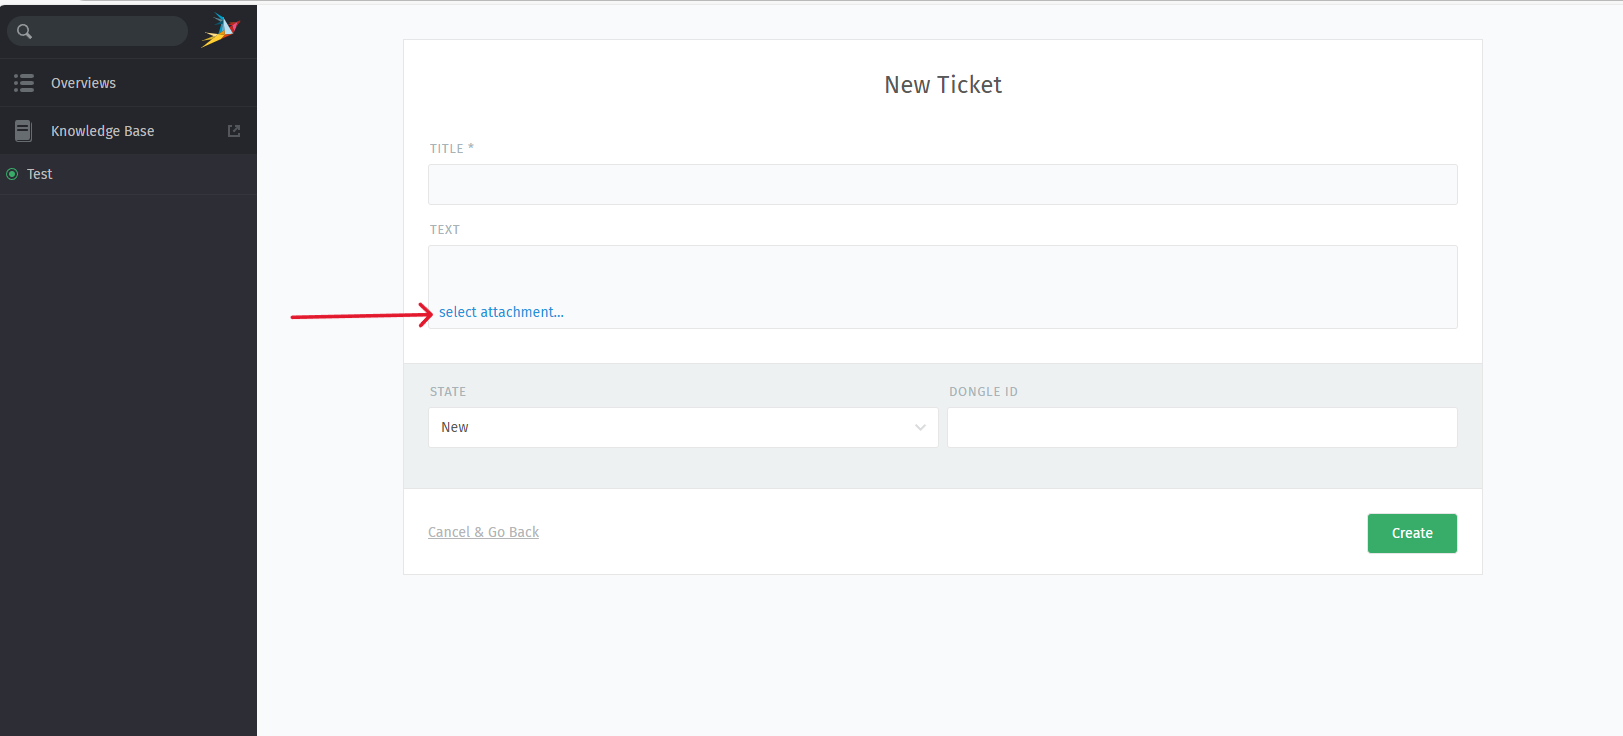
Task: Switch to the Test sidebar tab
Action: tap(40, 174)
